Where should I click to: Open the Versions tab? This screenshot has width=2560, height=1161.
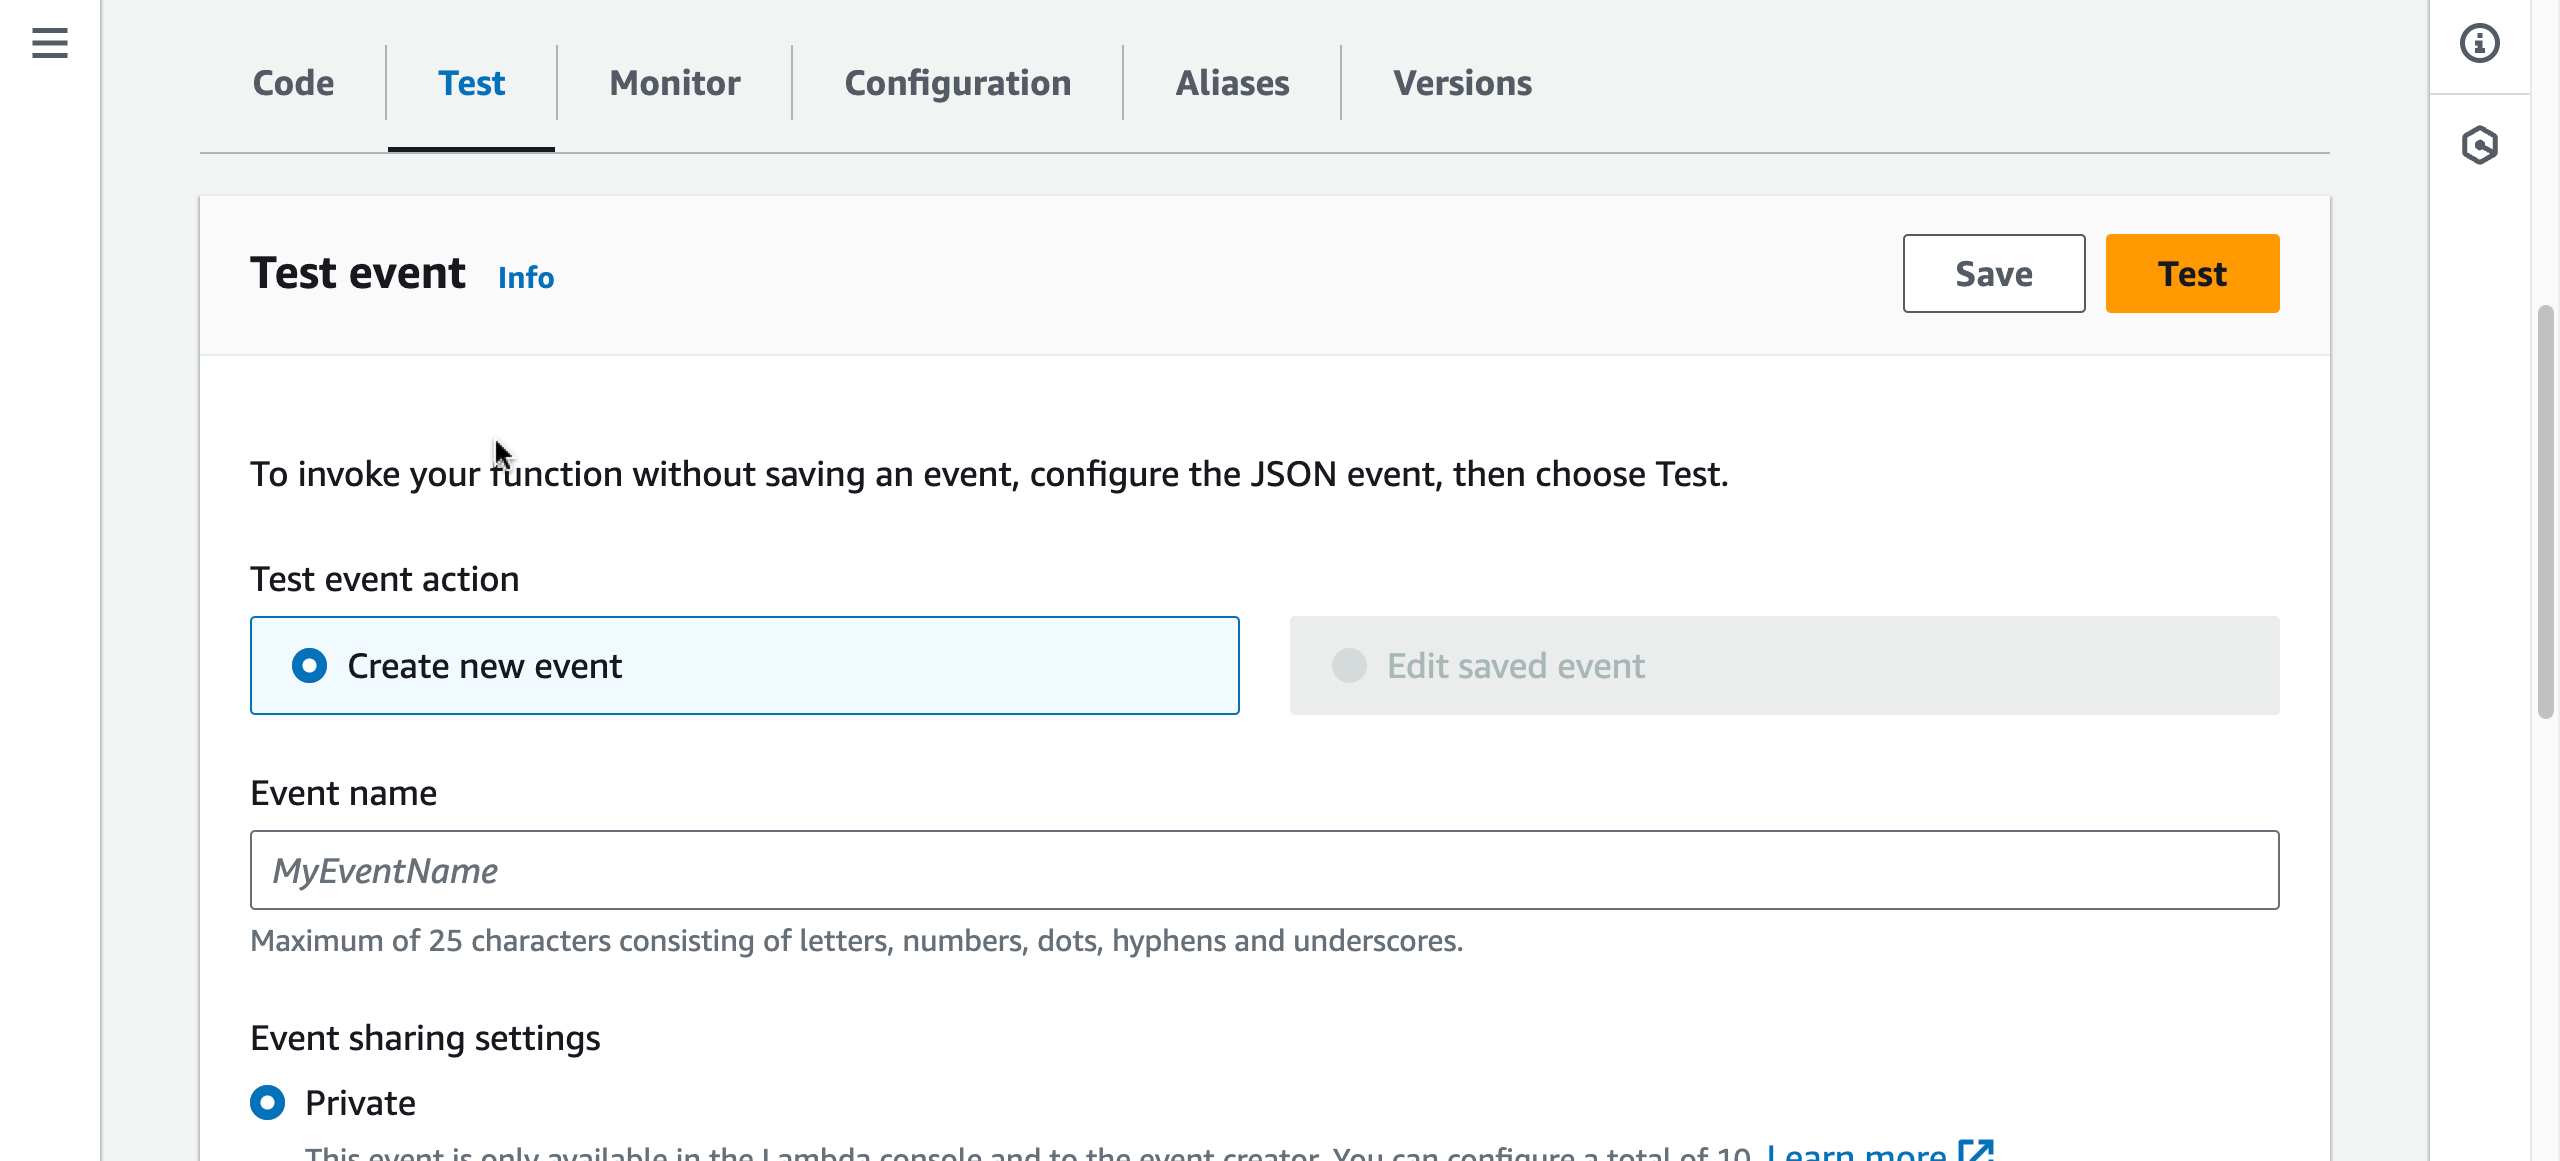(x=1462, y=83)
